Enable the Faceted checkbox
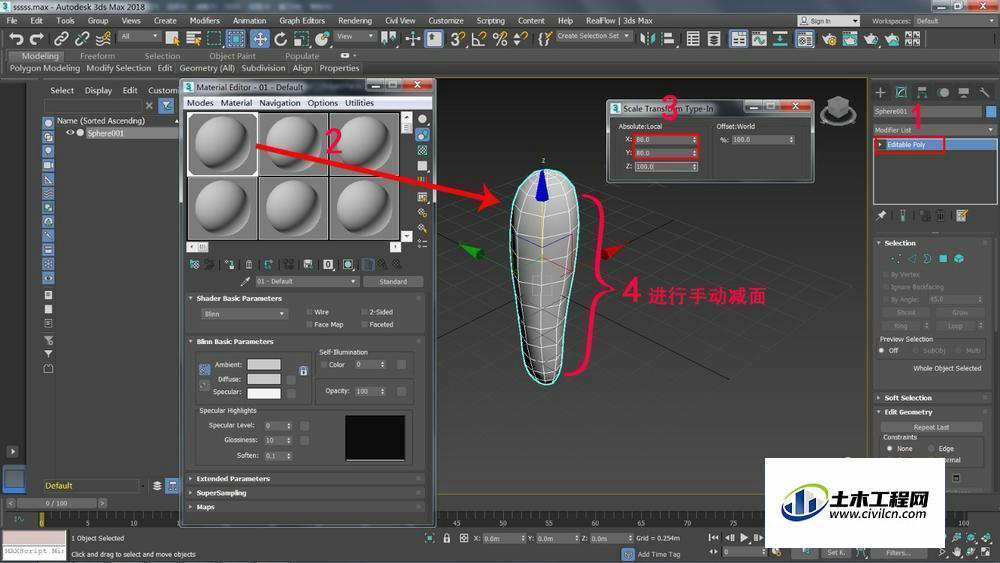 point(365,325)
